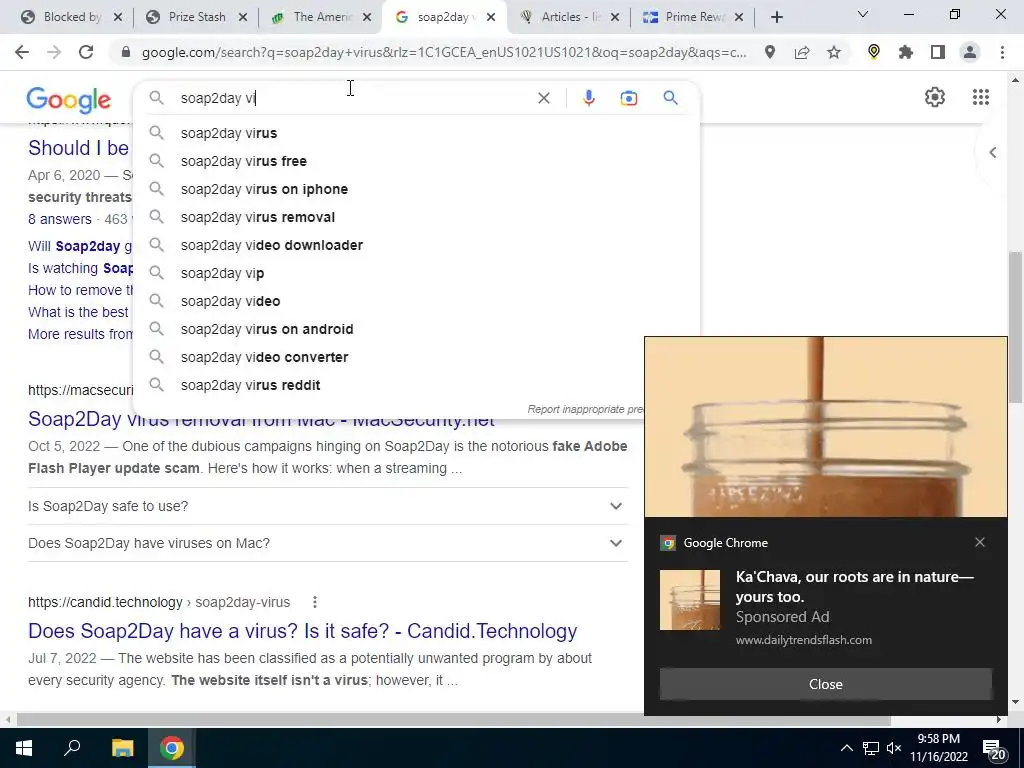Open 'Does Soap2Day have a virus?' result
Screen dimensions: 1024x768
(302, 631)
